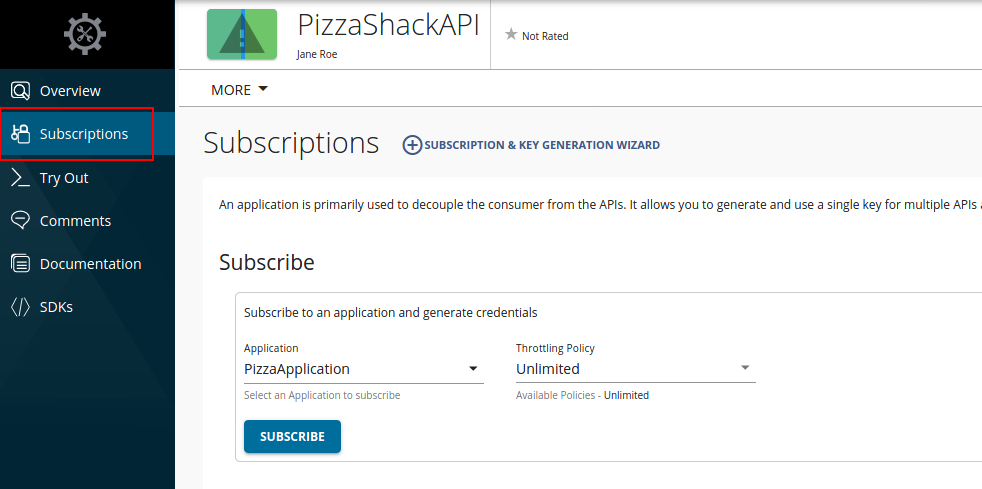Open the Application dropdown showing PizzaApplication
Screen dimensions: 982x489
(364, 369)
